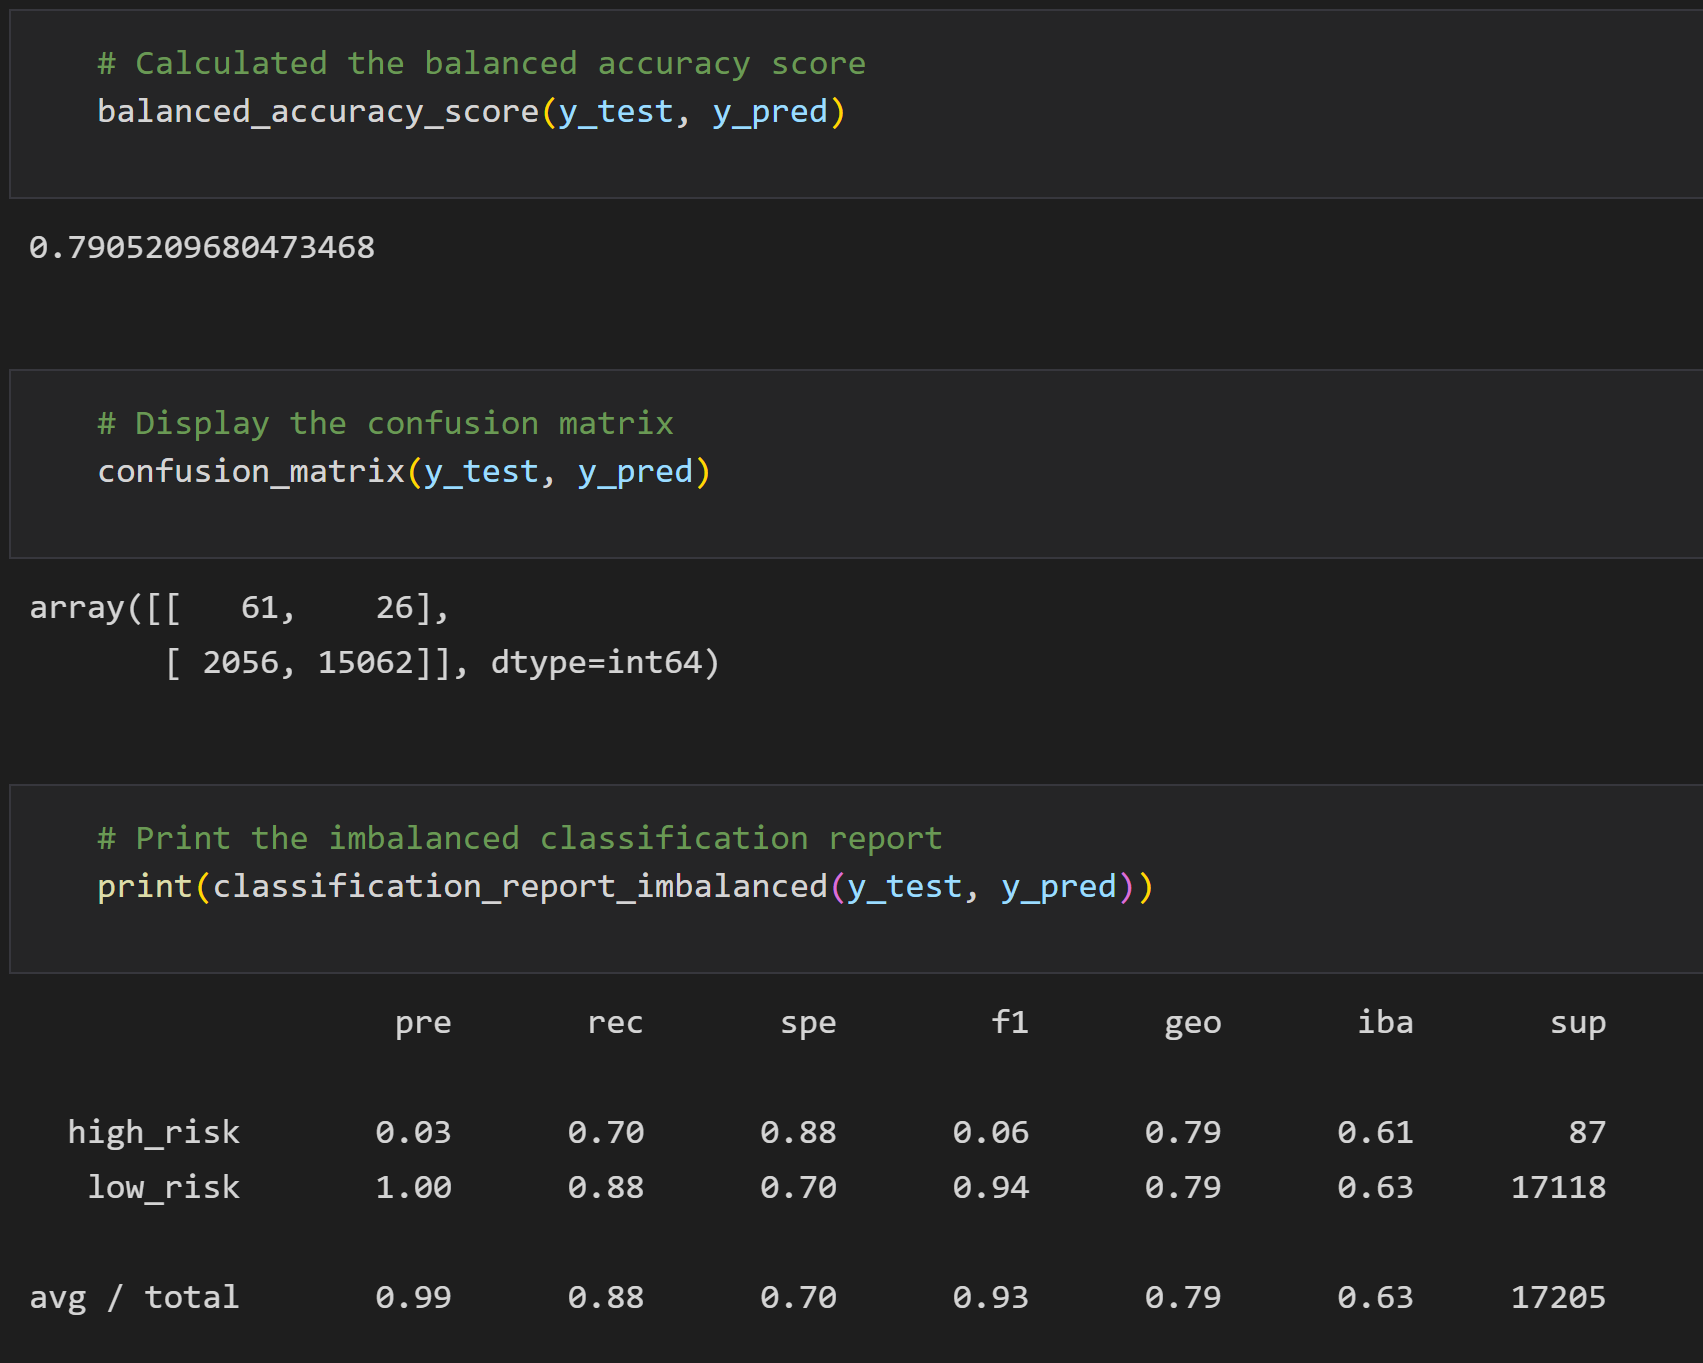Click the 'rec' column header

(615, 1023)
